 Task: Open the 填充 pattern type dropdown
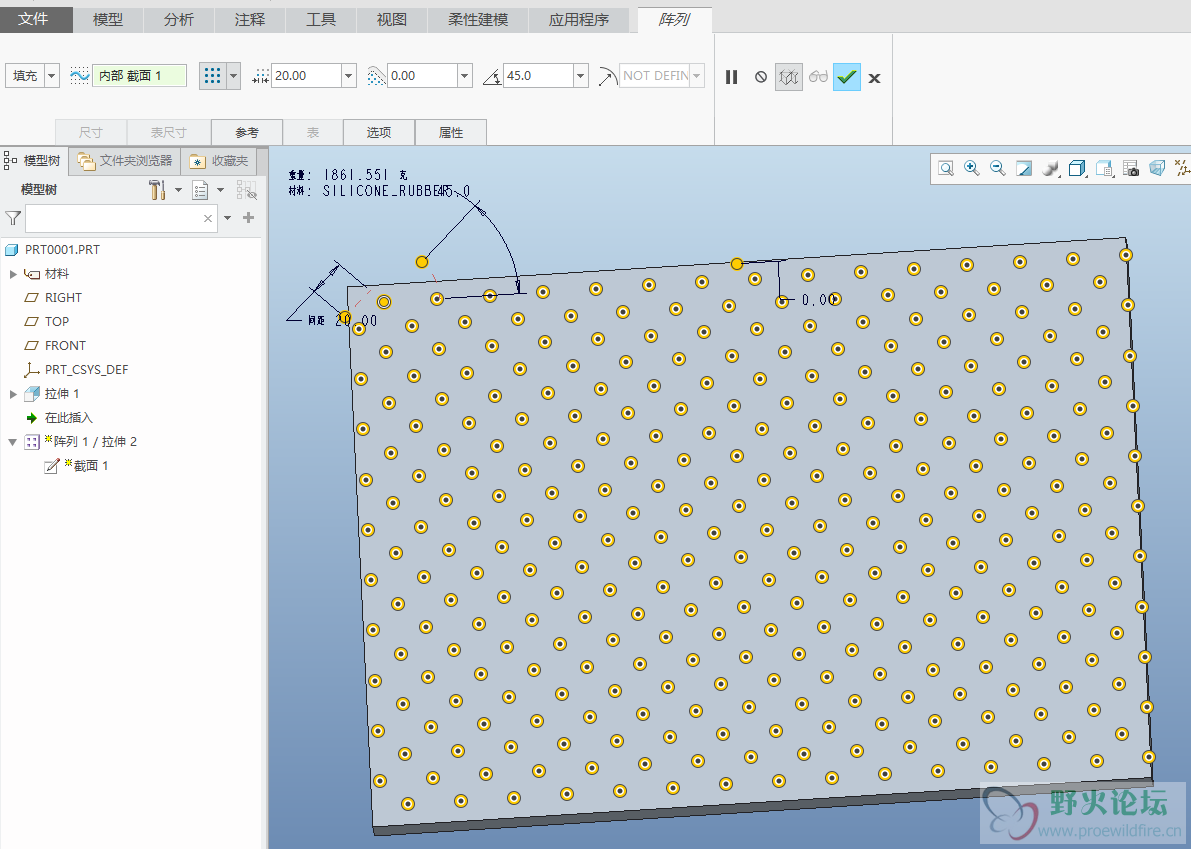pyautogui.click(x=52, y=76)
